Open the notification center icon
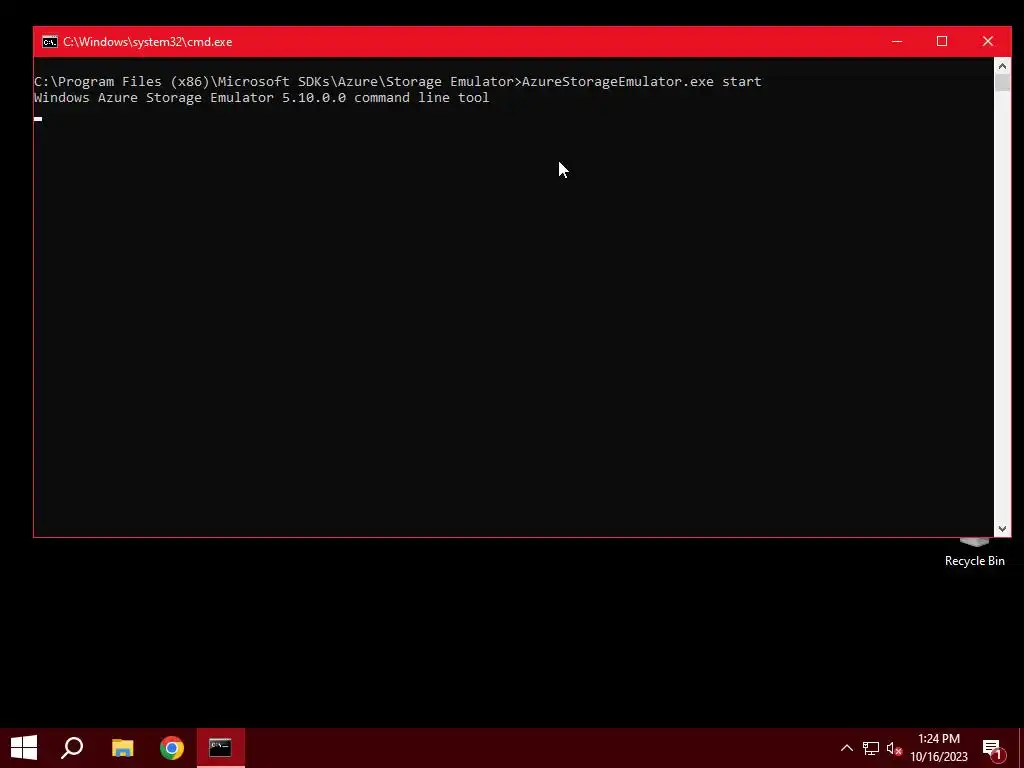The height and width of the screenshot is (768, 1024). pyautogui.click(x=992, y=748)
